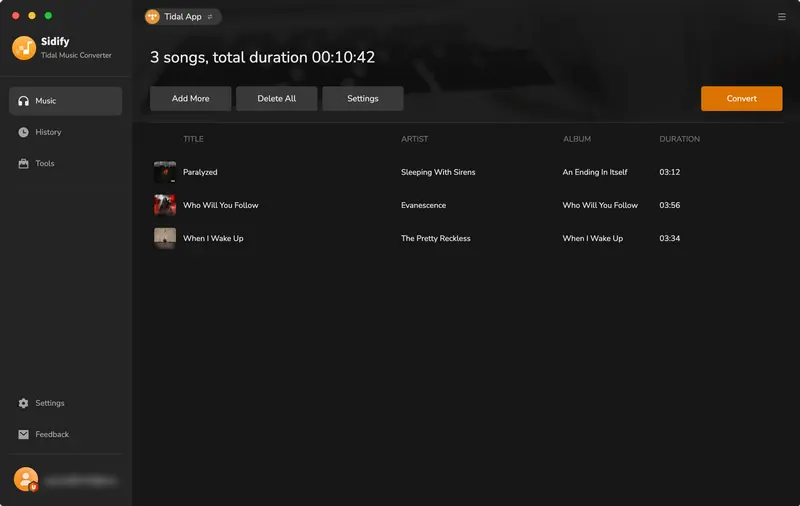800x506 pixels.
Task: Click album An Ending In Itself
Action: click(x=594, y=172)
